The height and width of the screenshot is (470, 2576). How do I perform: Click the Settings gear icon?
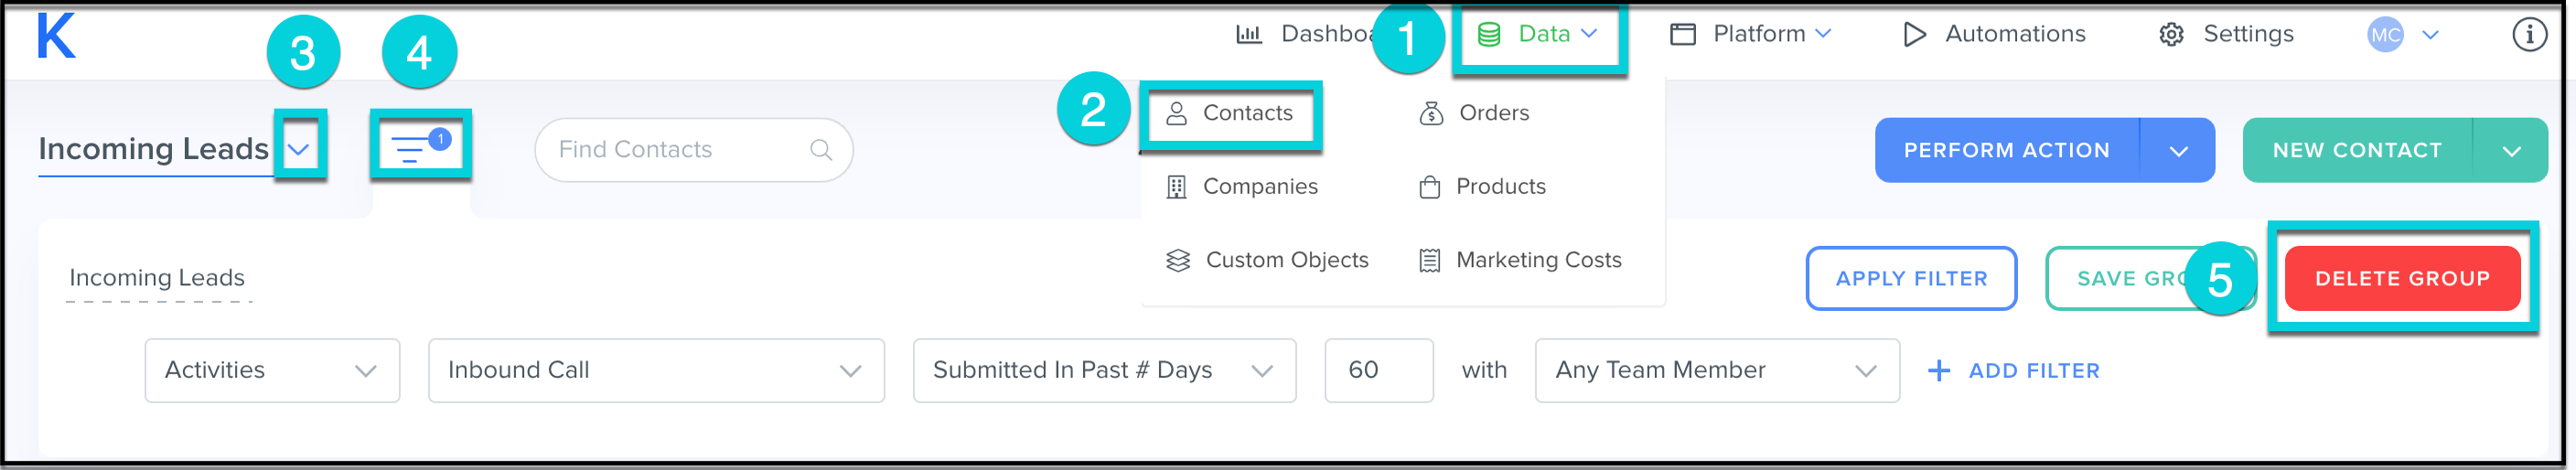(2171, 35)
